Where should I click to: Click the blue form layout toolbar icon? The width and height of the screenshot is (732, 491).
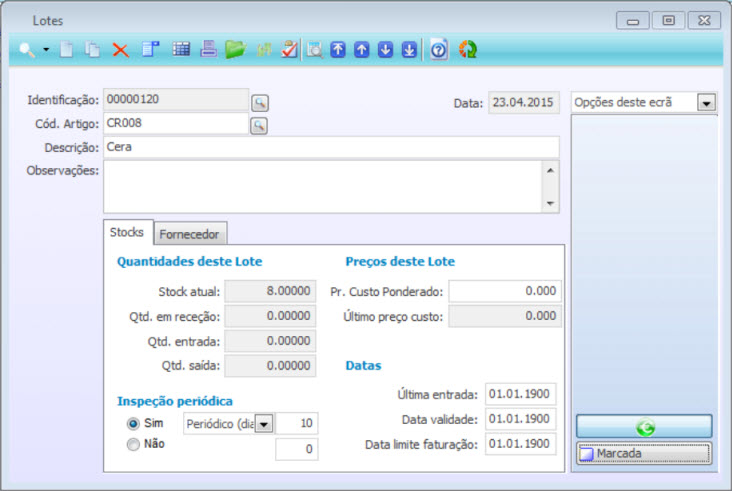pyautogui.click(x=150, y=49)
